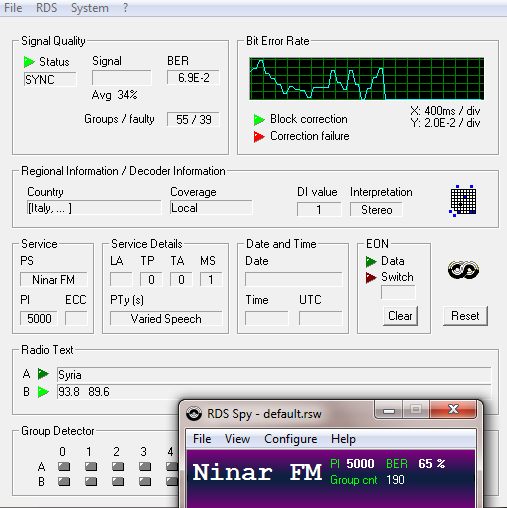Screen dimensions: 507x508
Task: Click Group Detector B1 indicator
Action: click(x=91, y=481)
